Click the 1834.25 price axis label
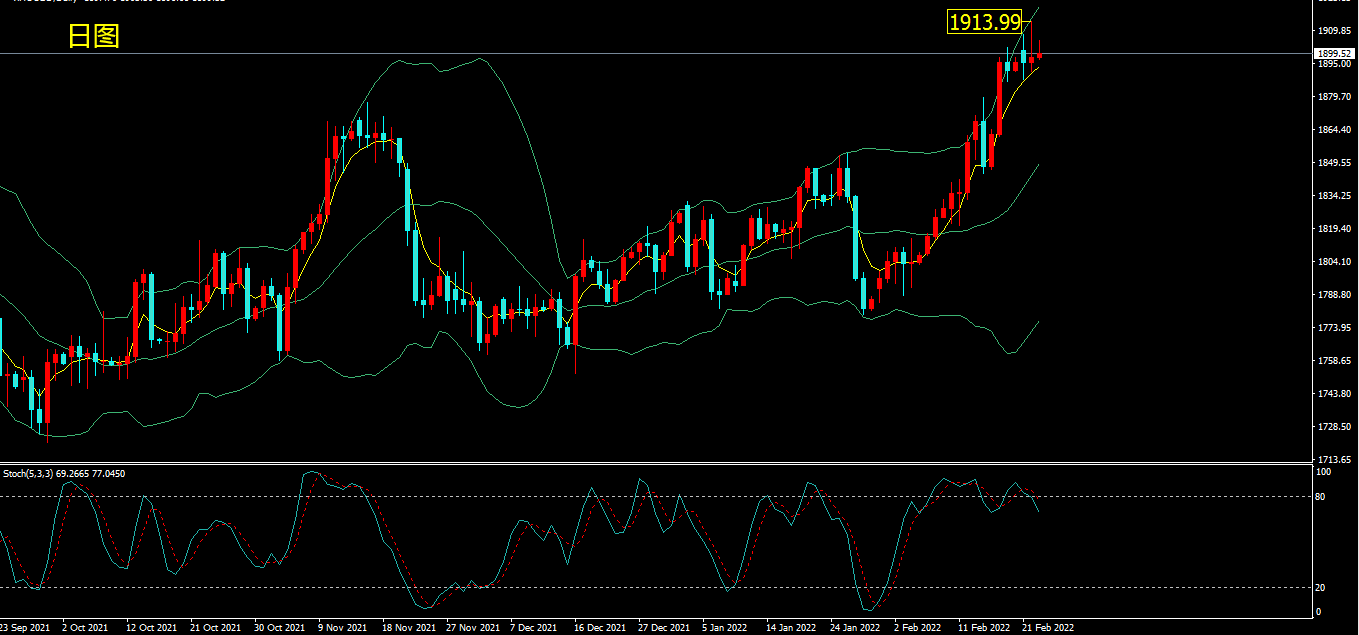Screen dimensions: 1359x635 point(1334,196)
